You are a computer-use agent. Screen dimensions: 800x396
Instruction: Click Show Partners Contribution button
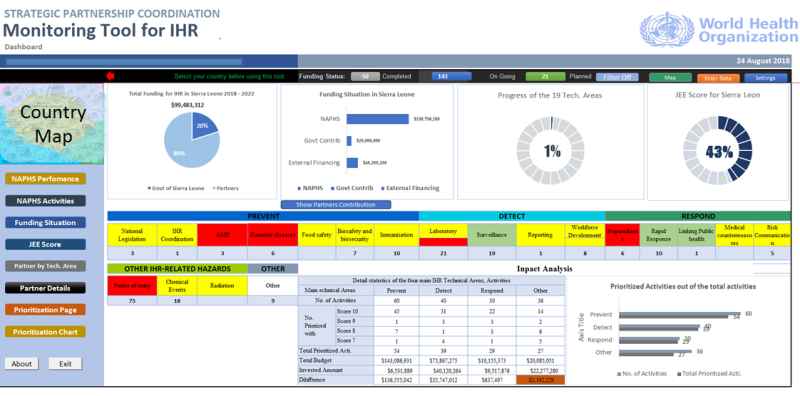point(336,205)
